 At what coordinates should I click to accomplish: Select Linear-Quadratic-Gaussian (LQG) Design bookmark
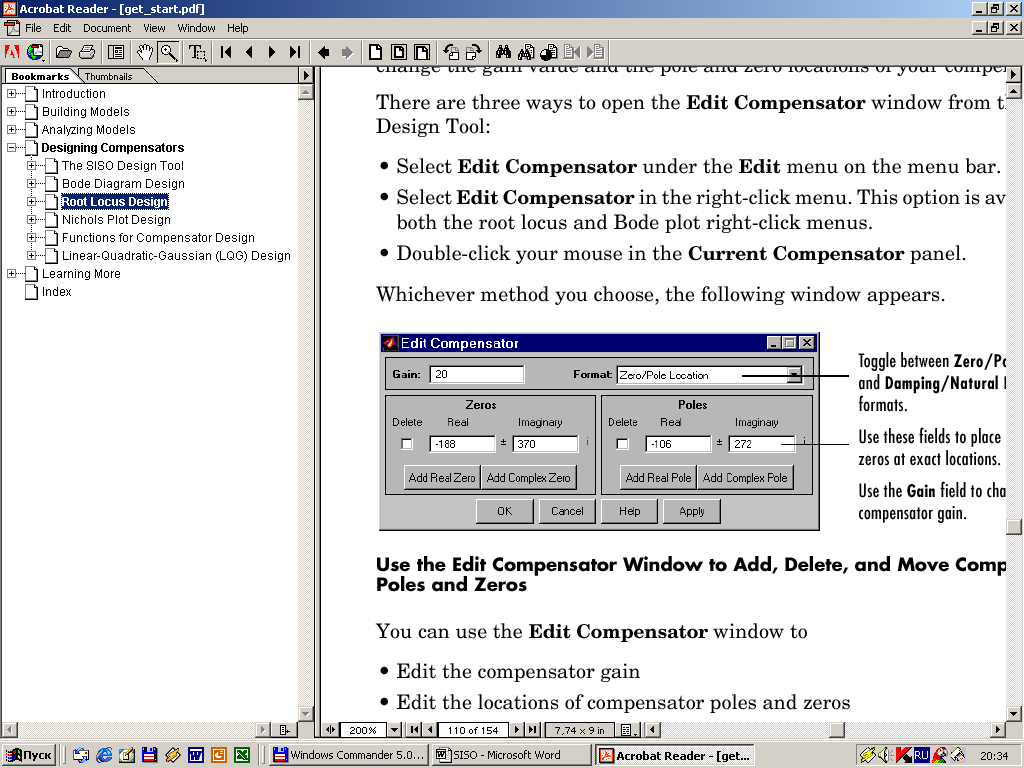tap(176, 256)
